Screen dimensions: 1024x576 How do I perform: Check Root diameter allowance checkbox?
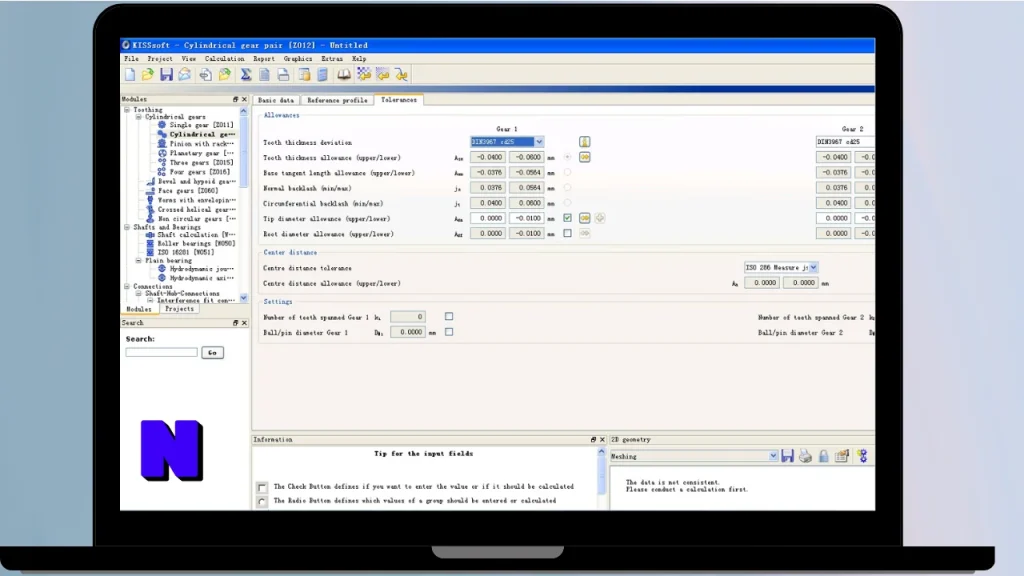coord(567,233)
